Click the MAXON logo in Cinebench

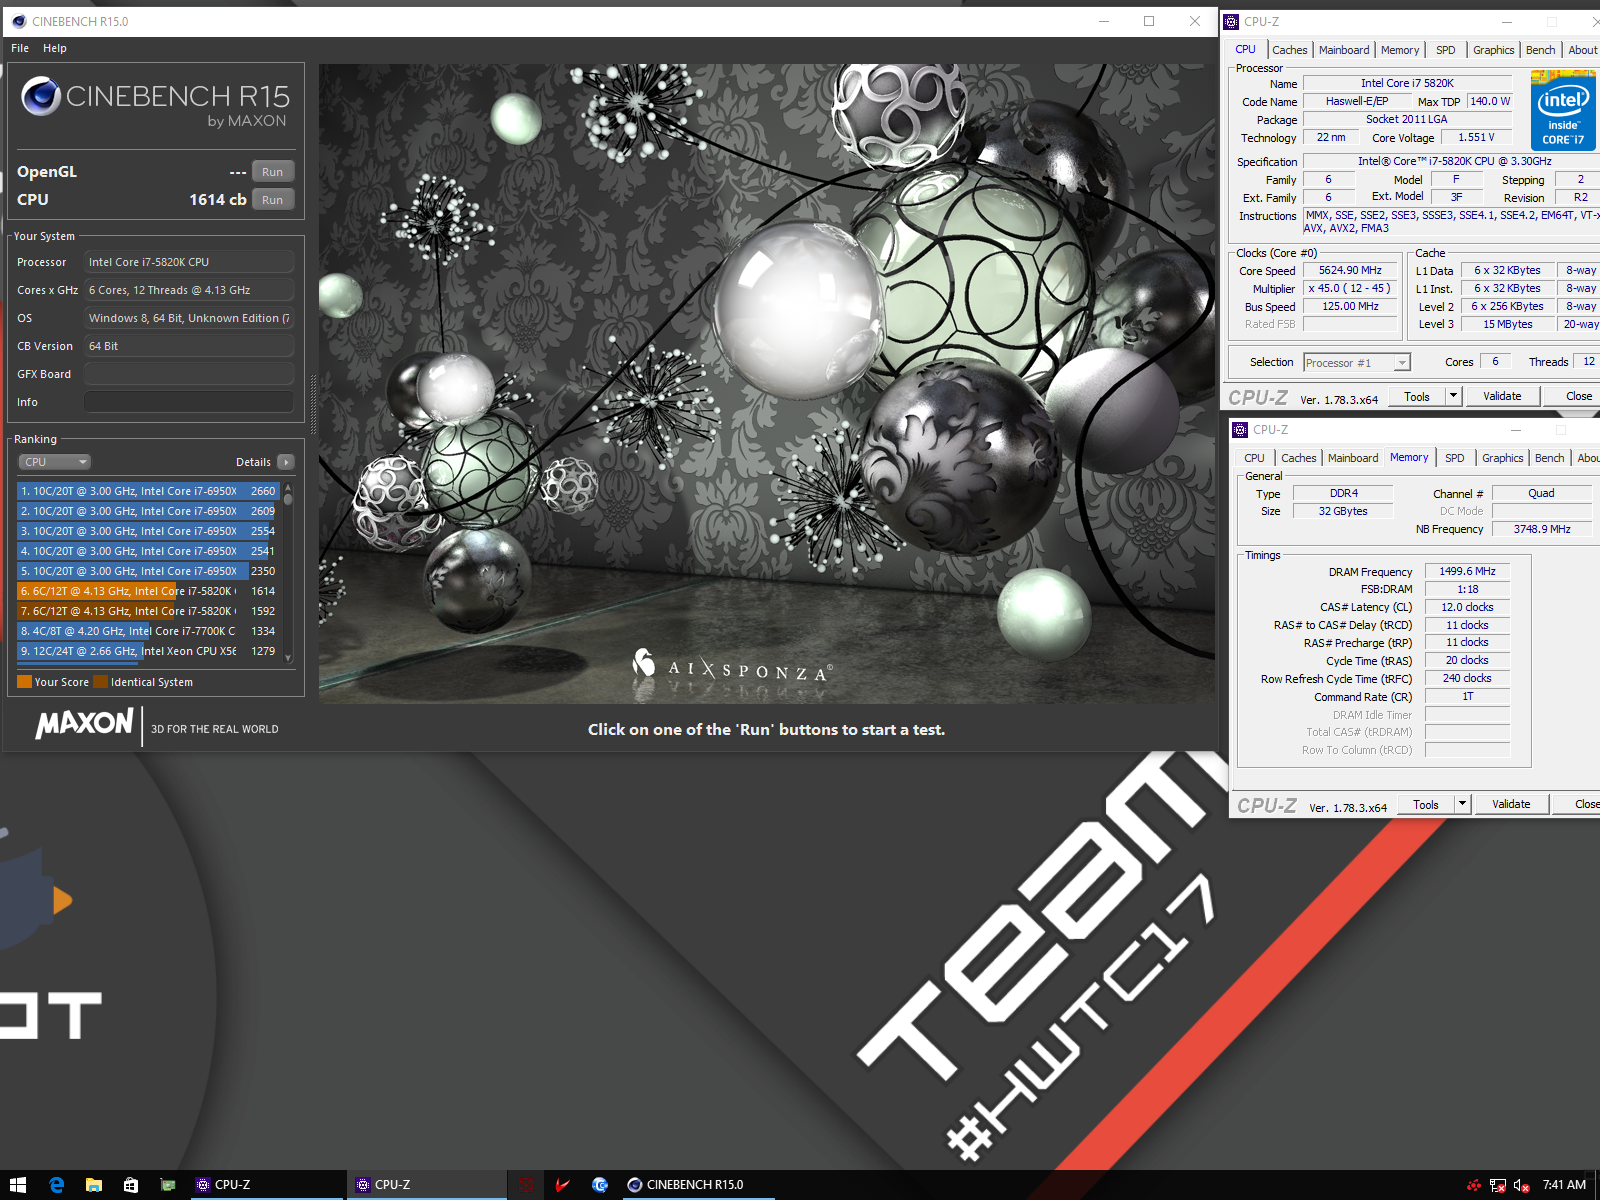pyautogui.click(x=84, y=723)
